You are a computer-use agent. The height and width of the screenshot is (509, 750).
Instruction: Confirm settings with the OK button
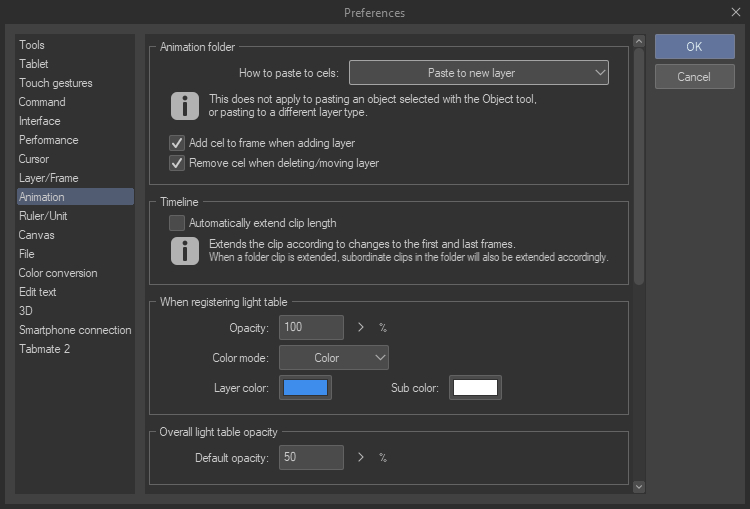(x=694, y=47)
